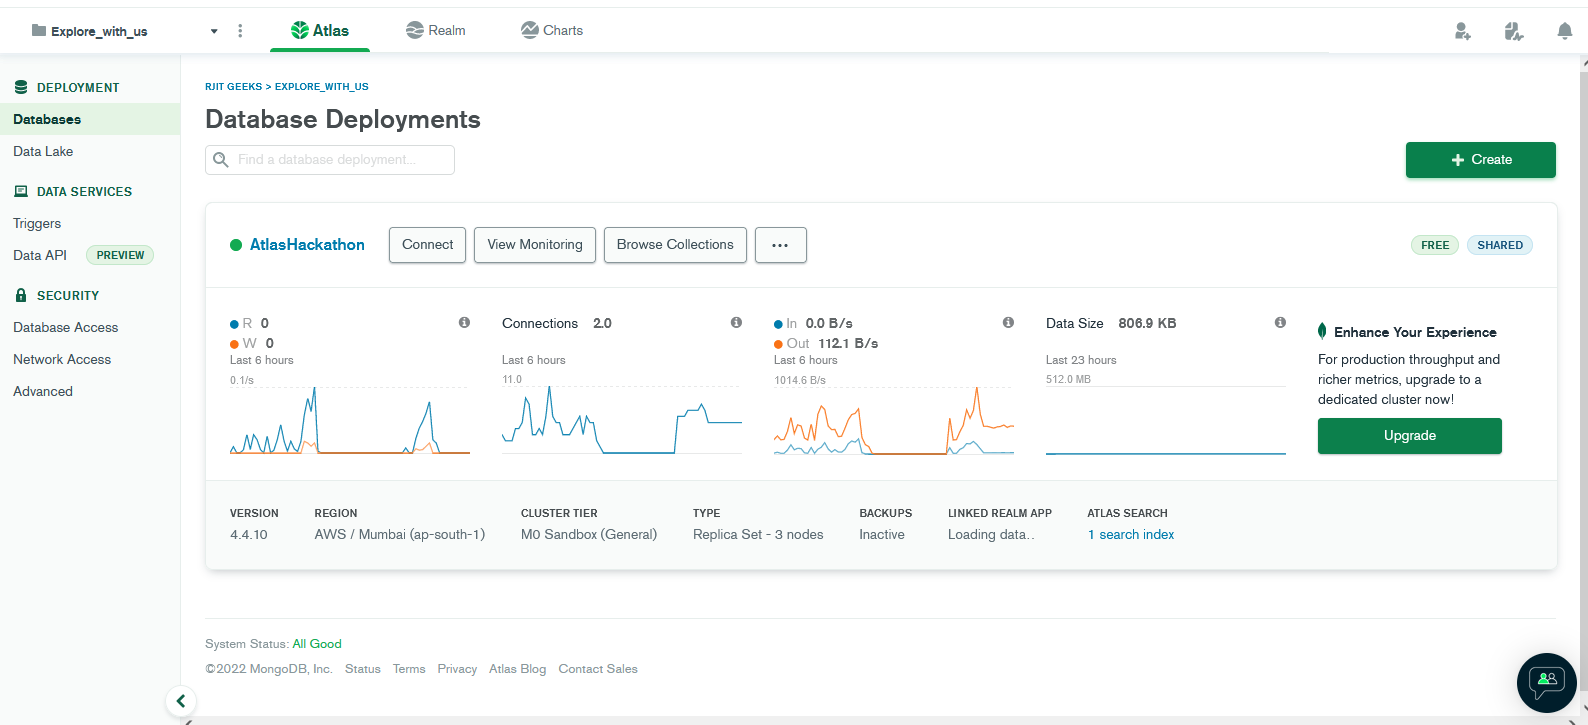This screenshot has width=1588, height=725.
Task: Click the RJIT GEEKS breadcrumb link
Action: click(233, 87)
